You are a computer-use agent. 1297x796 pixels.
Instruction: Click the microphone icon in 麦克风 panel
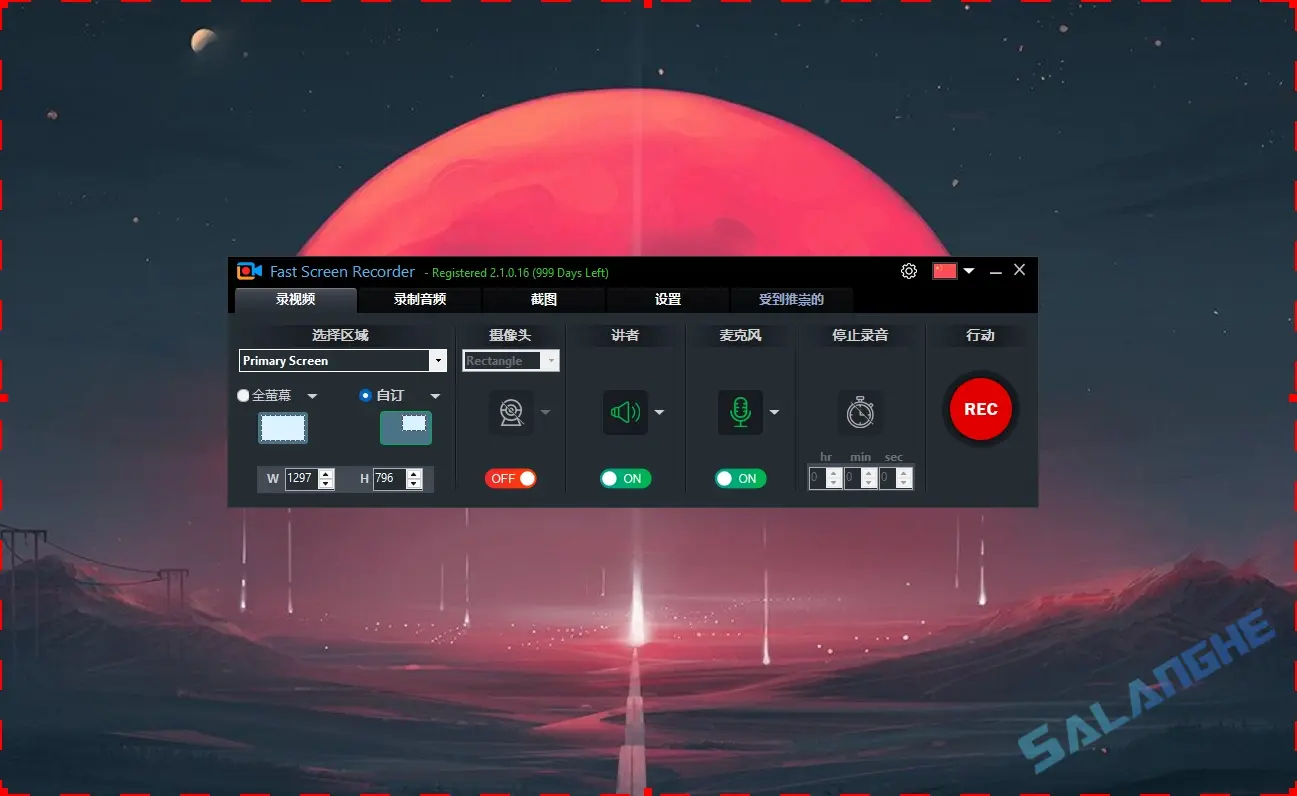pos(740,412)
